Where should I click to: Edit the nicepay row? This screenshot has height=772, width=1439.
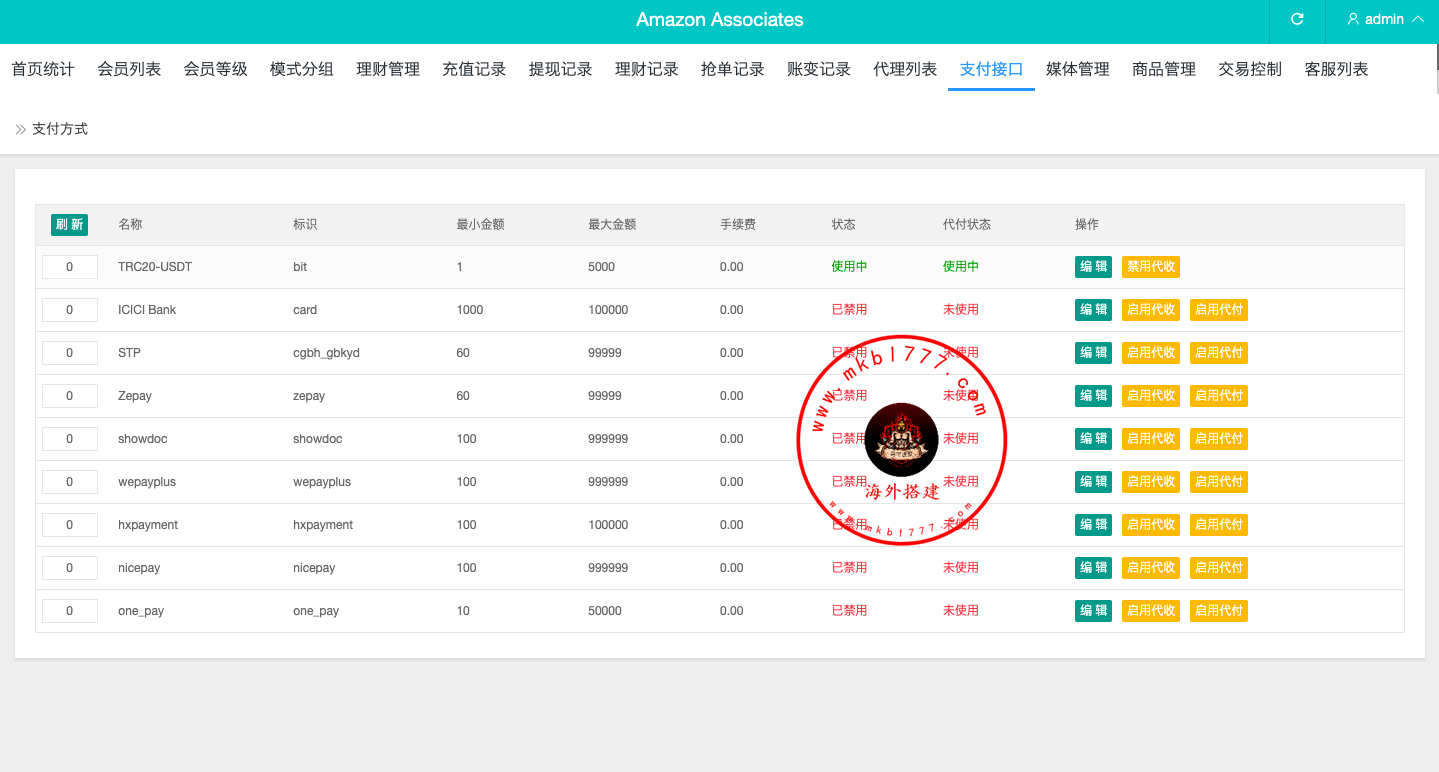click(x=1093, y=568)
